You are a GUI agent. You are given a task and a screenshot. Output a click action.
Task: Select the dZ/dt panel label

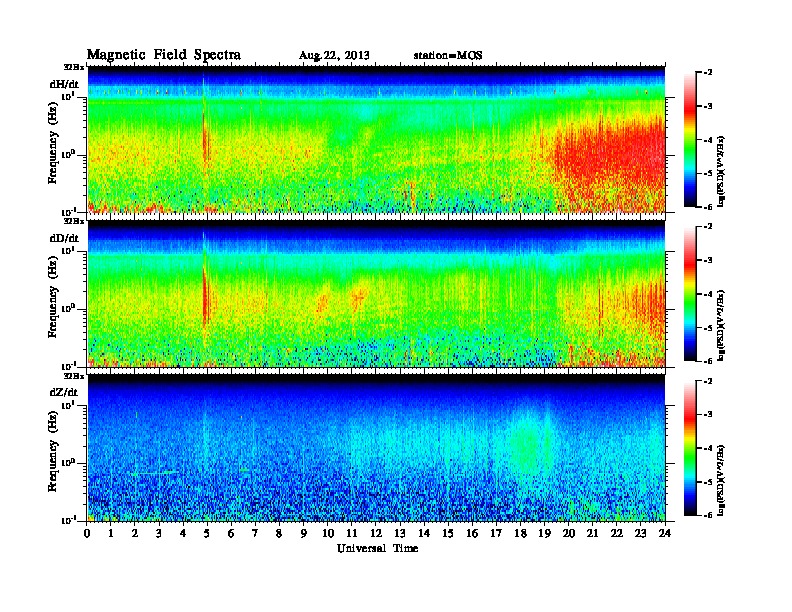[64, 392]
